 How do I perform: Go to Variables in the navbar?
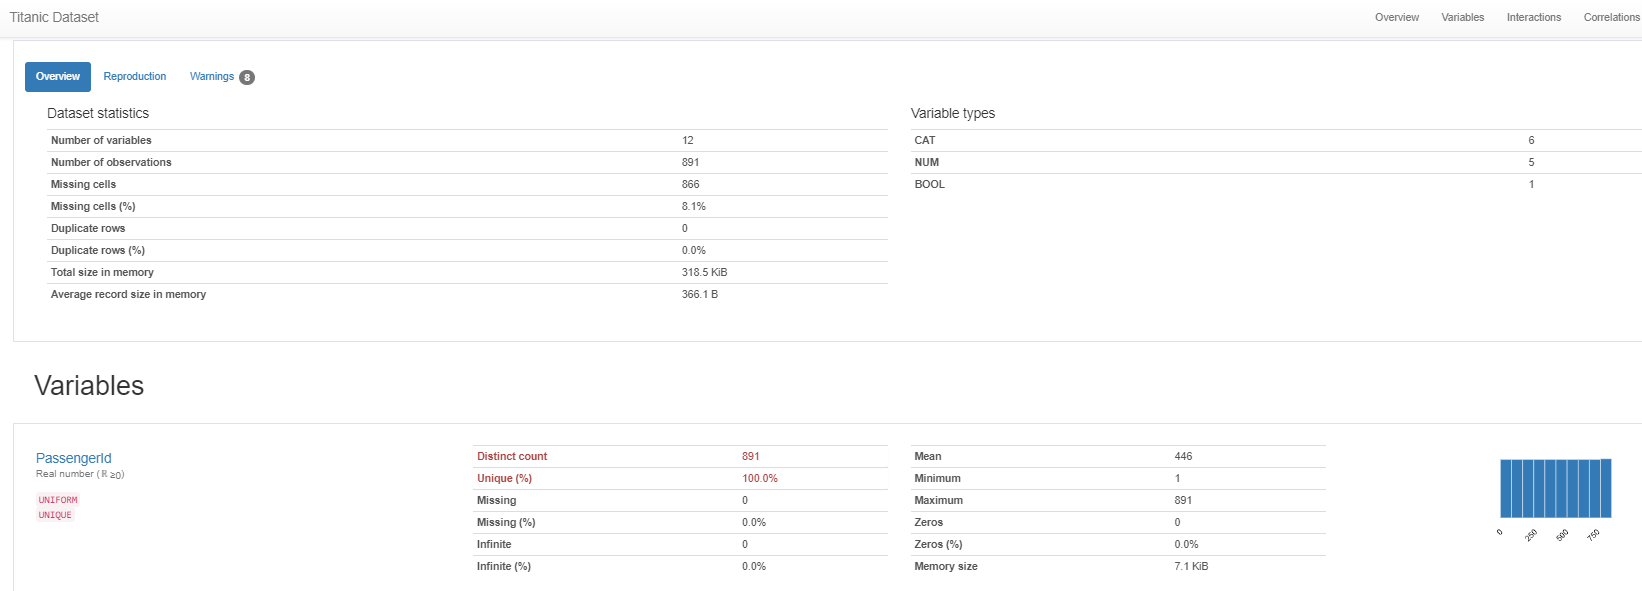point(1463,17)
